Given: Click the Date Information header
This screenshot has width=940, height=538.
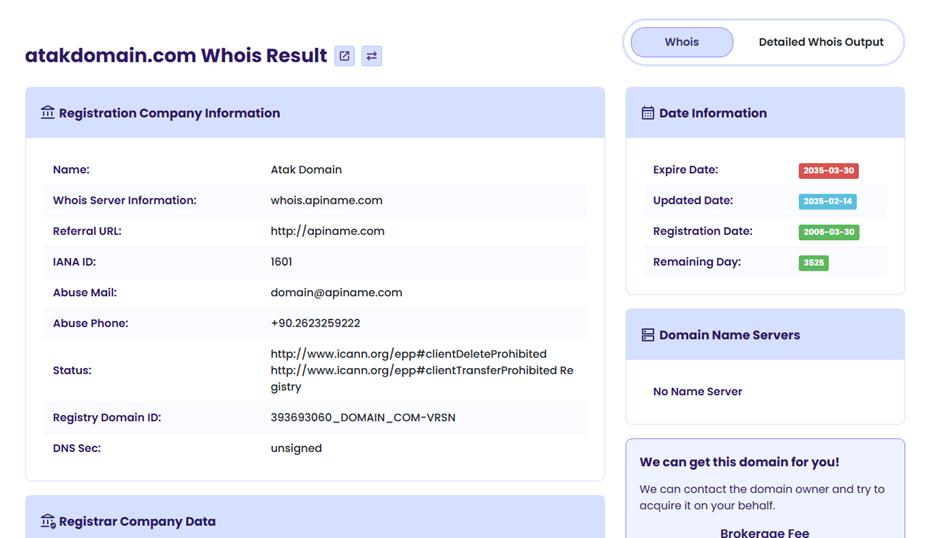Looking at the screenshot, I should (x=713, y=113).
